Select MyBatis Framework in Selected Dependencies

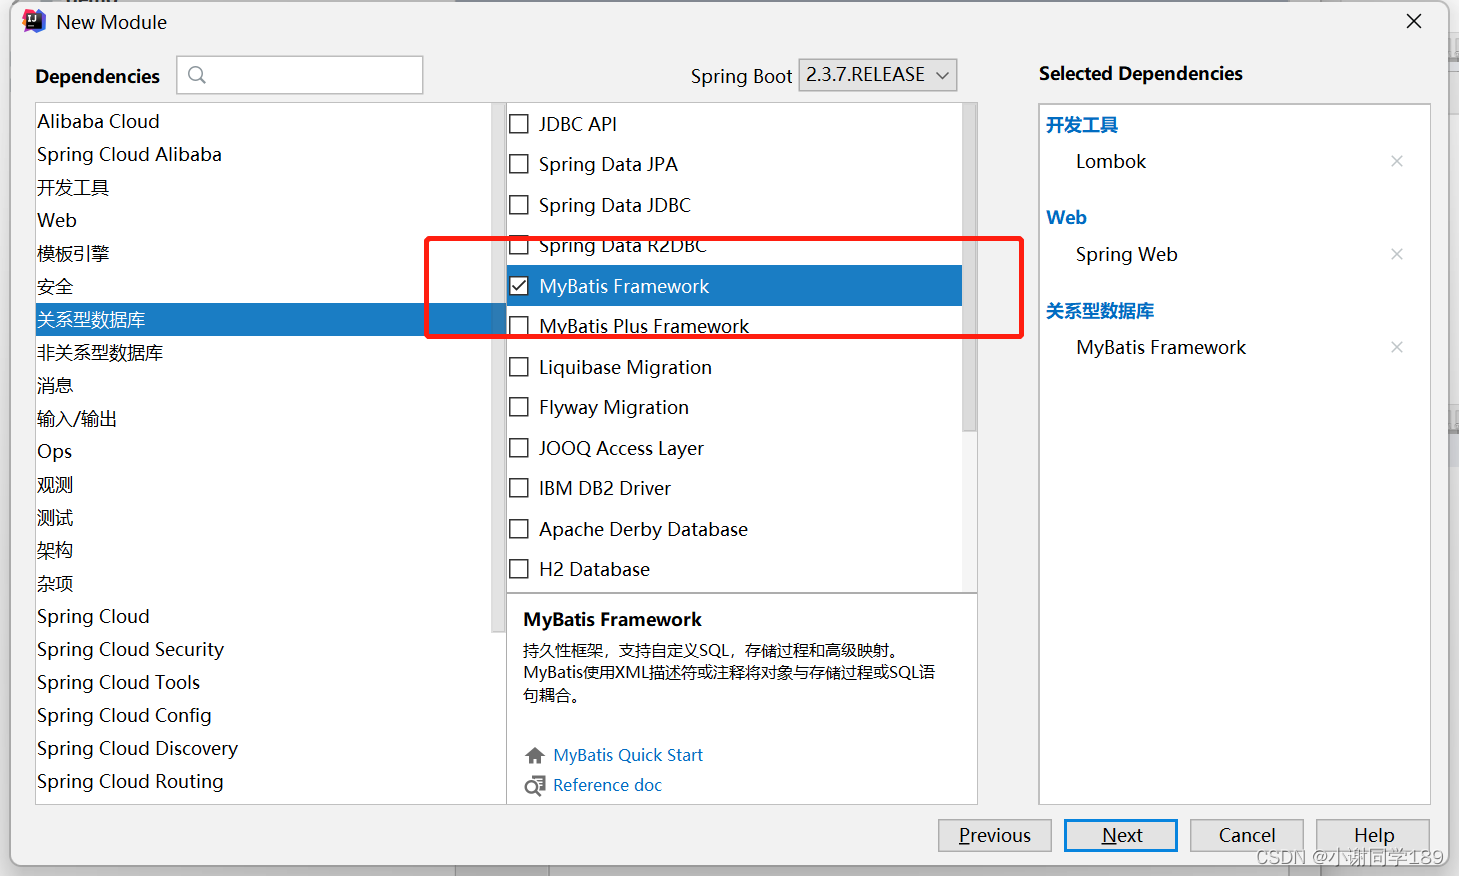pyautogui.click(x=1161, y=347)
